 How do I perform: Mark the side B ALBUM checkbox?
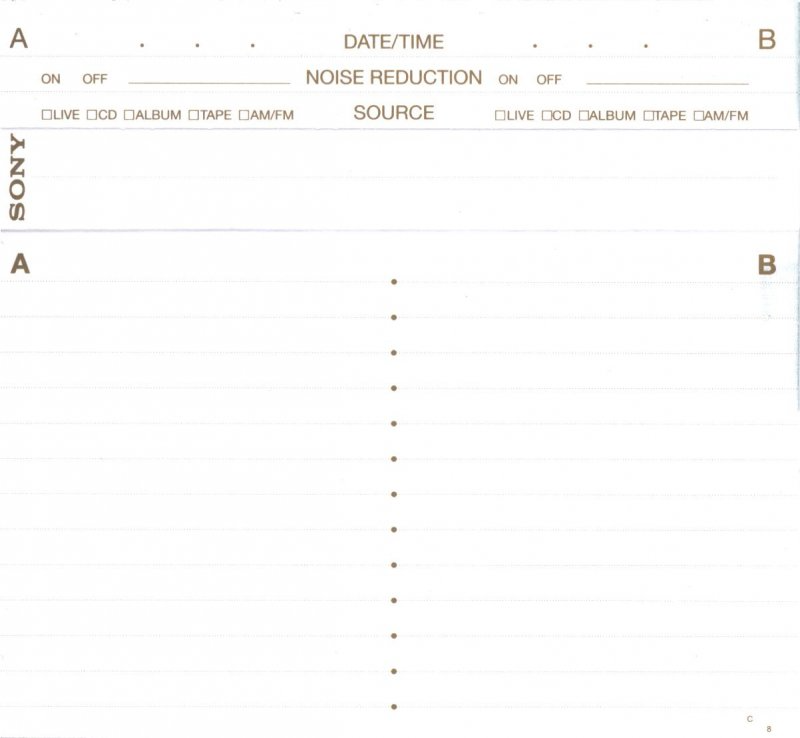point(583,116)
